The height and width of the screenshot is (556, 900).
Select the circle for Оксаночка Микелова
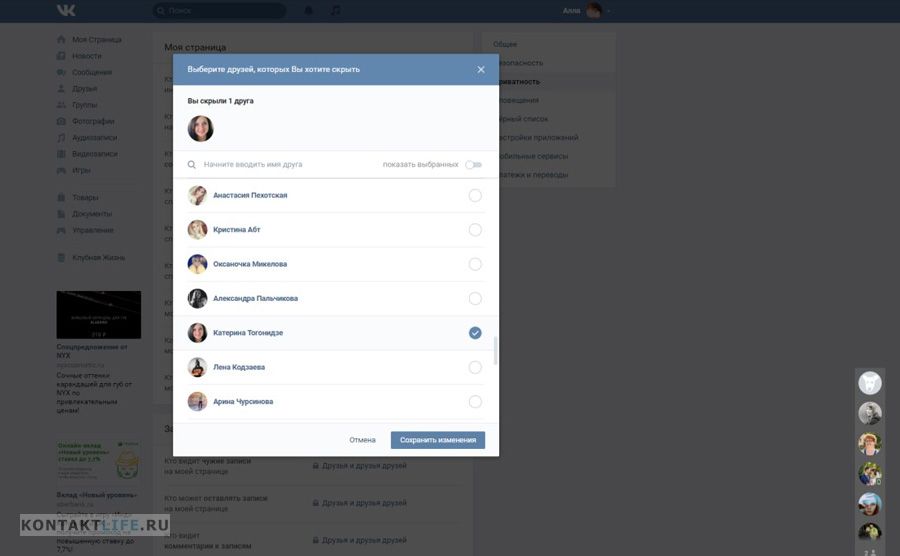point(475,265)
